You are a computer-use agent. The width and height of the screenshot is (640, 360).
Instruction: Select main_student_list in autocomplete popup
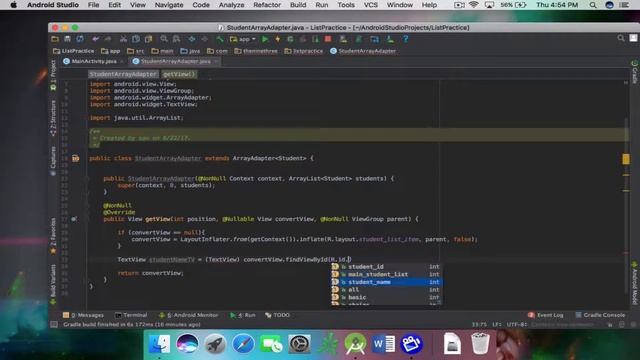[386, 274]
